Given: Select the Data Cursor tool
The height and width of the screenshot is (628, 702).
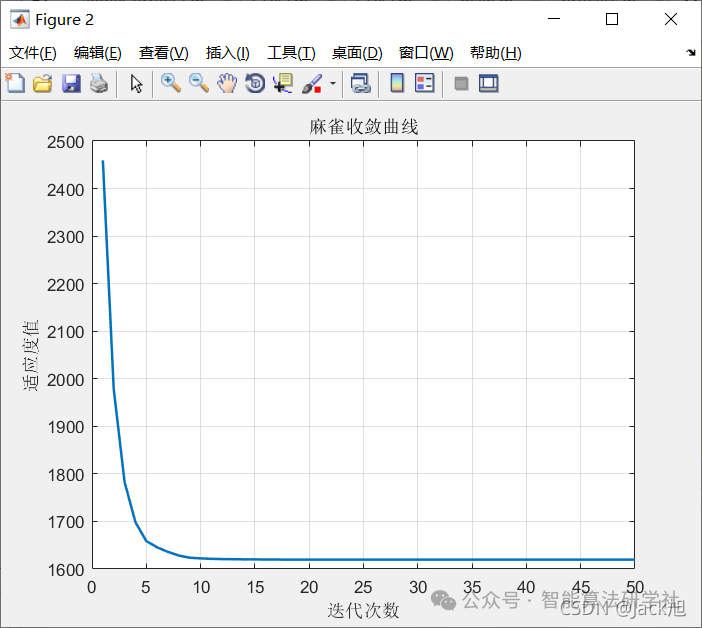Looking at the screenshot, I should pyautogui.click(x=283, y=83).
